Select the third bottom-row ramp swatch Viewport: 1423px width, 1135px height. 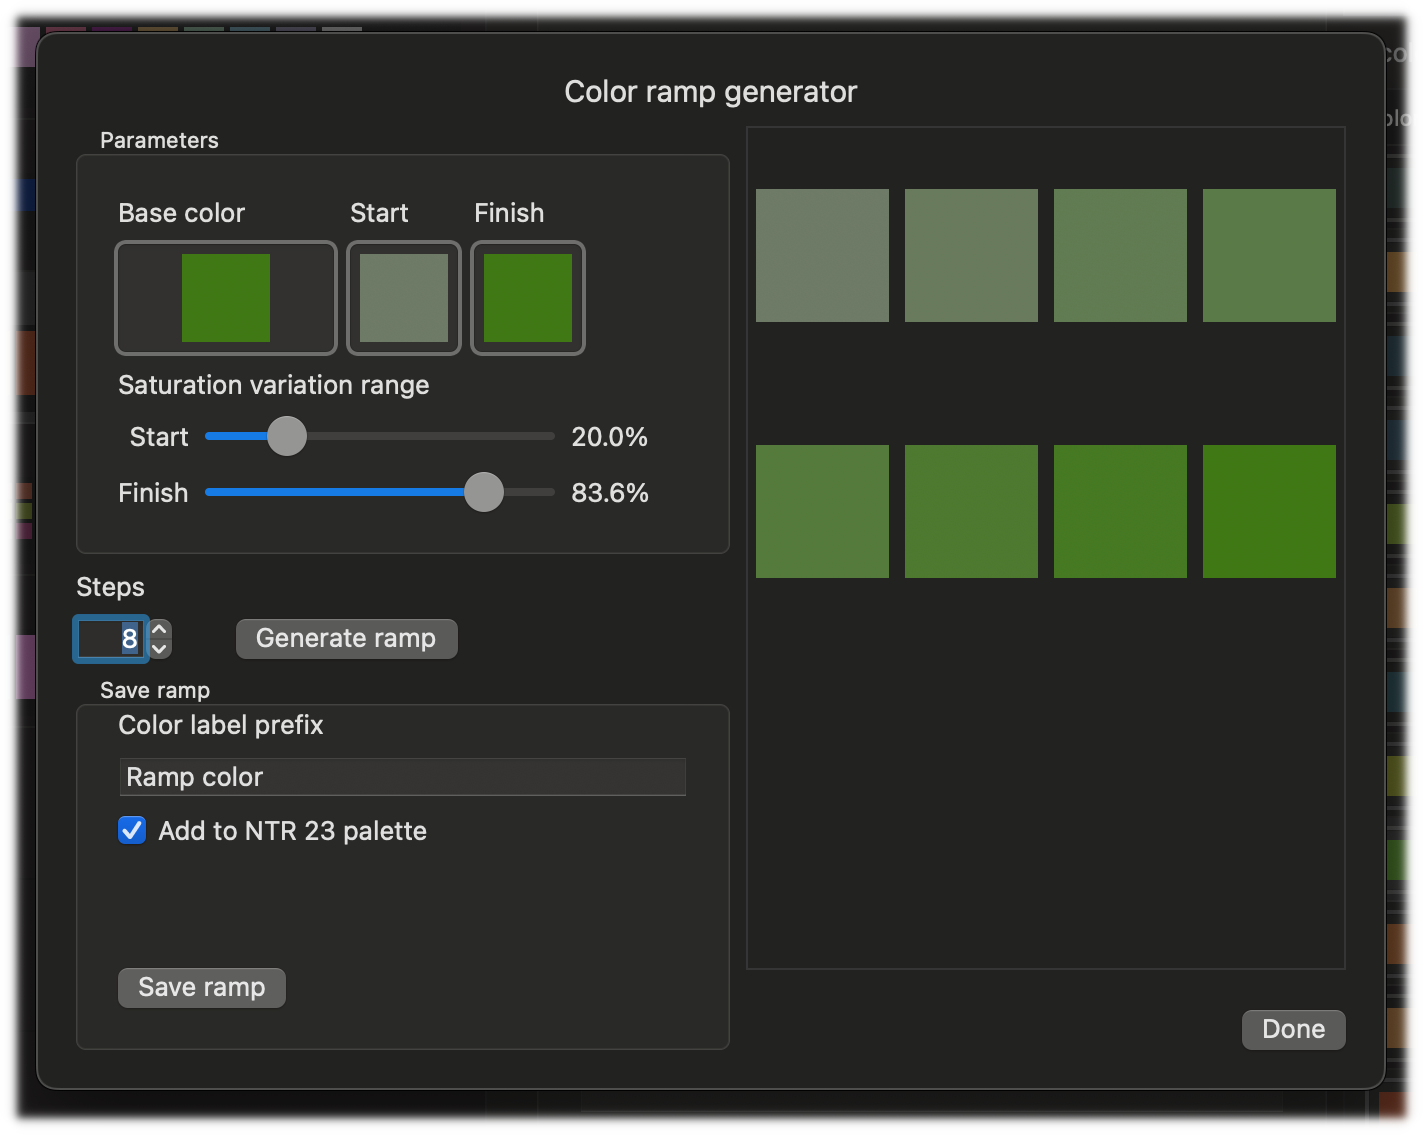click(x=1120, y=512)
